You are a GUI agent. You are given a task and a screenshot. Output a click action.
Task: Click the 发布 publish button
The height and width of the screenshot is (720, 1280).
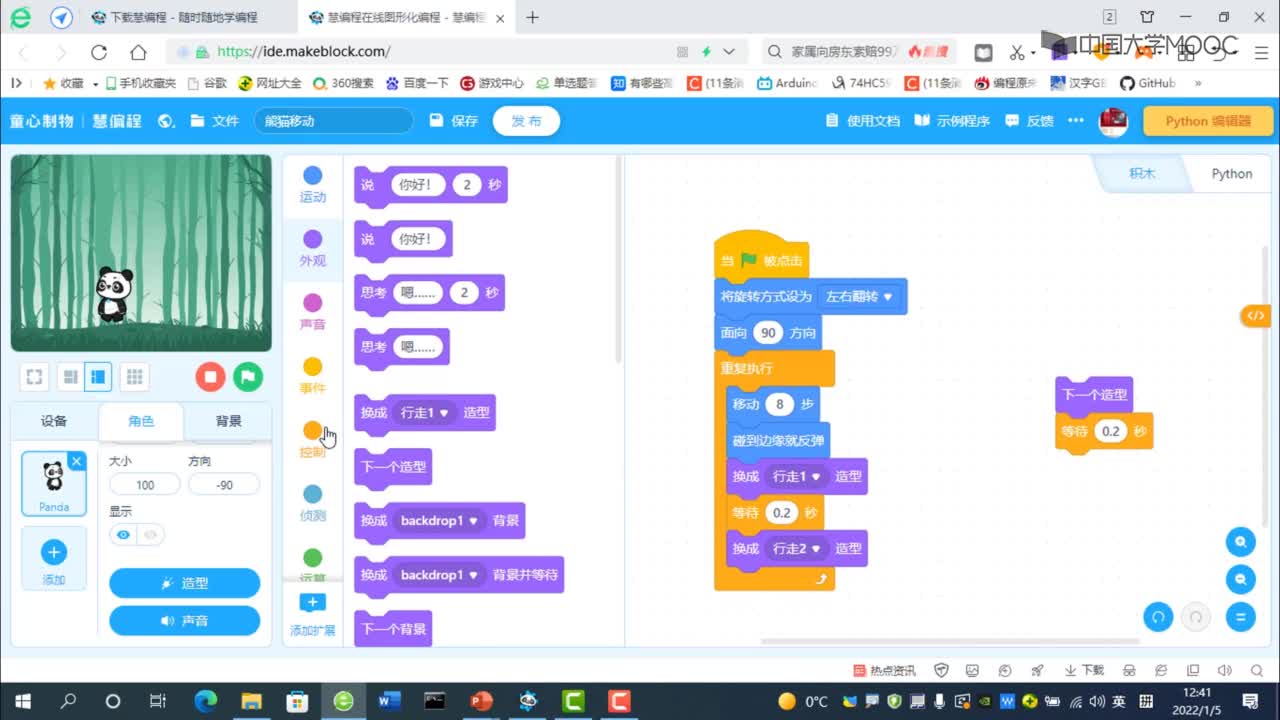click(526, 121)
